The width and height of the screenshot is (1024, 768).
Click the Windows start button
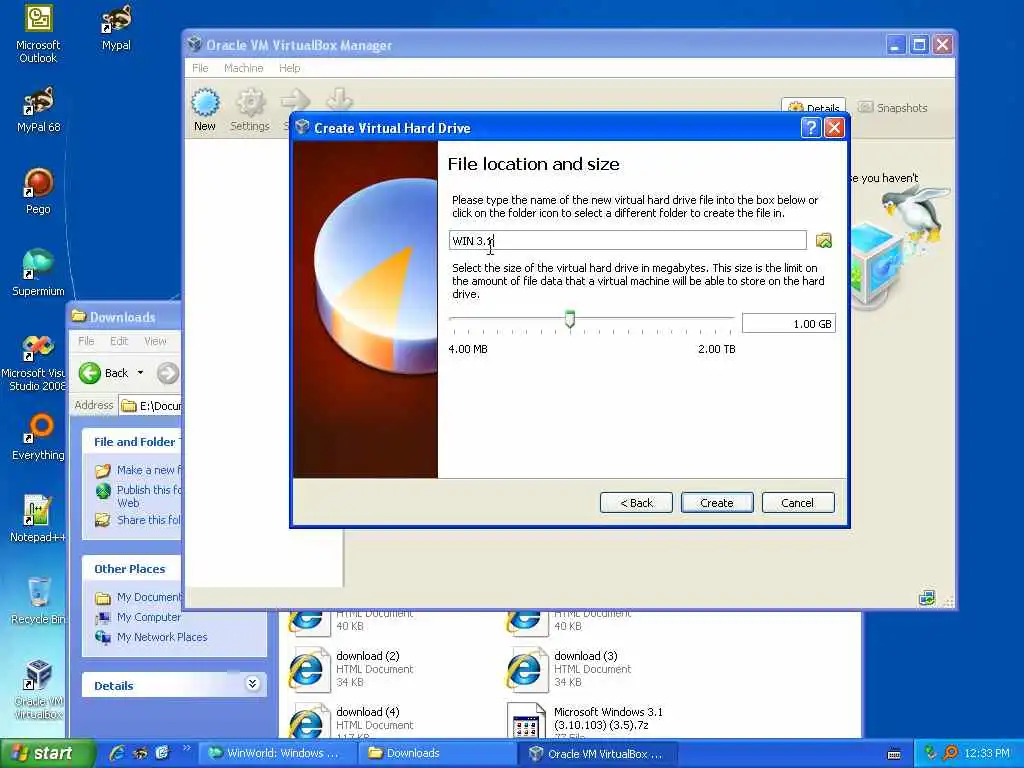pos(47,753)
